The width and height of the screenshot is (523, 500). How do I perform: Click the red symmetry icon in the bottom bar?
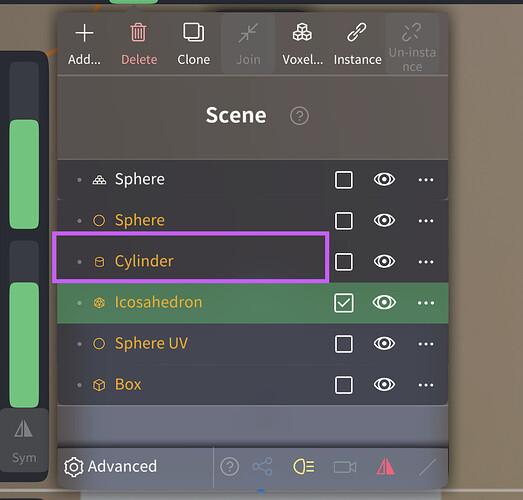[386, 466]
